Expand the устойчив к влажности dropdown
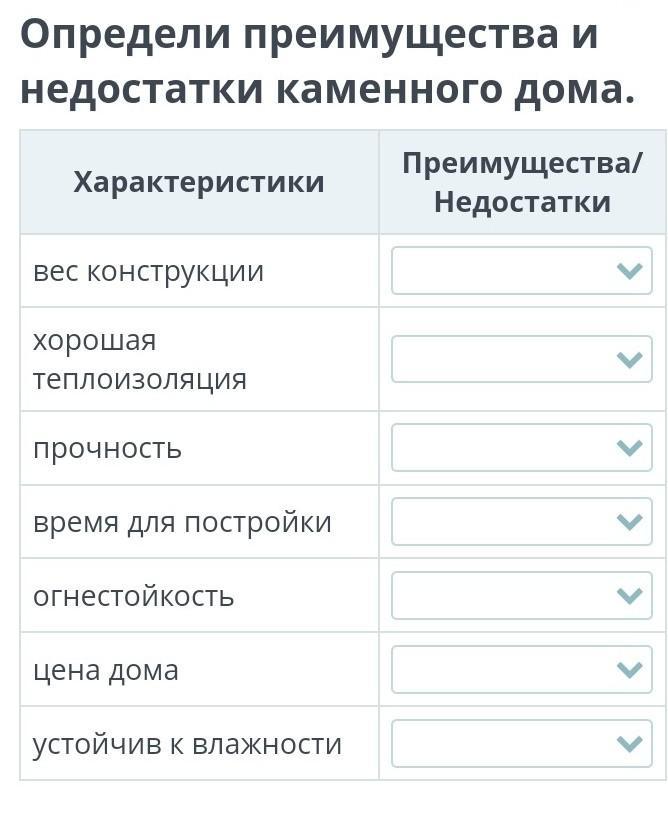This screenshot has width=668, height=824. 521,744
